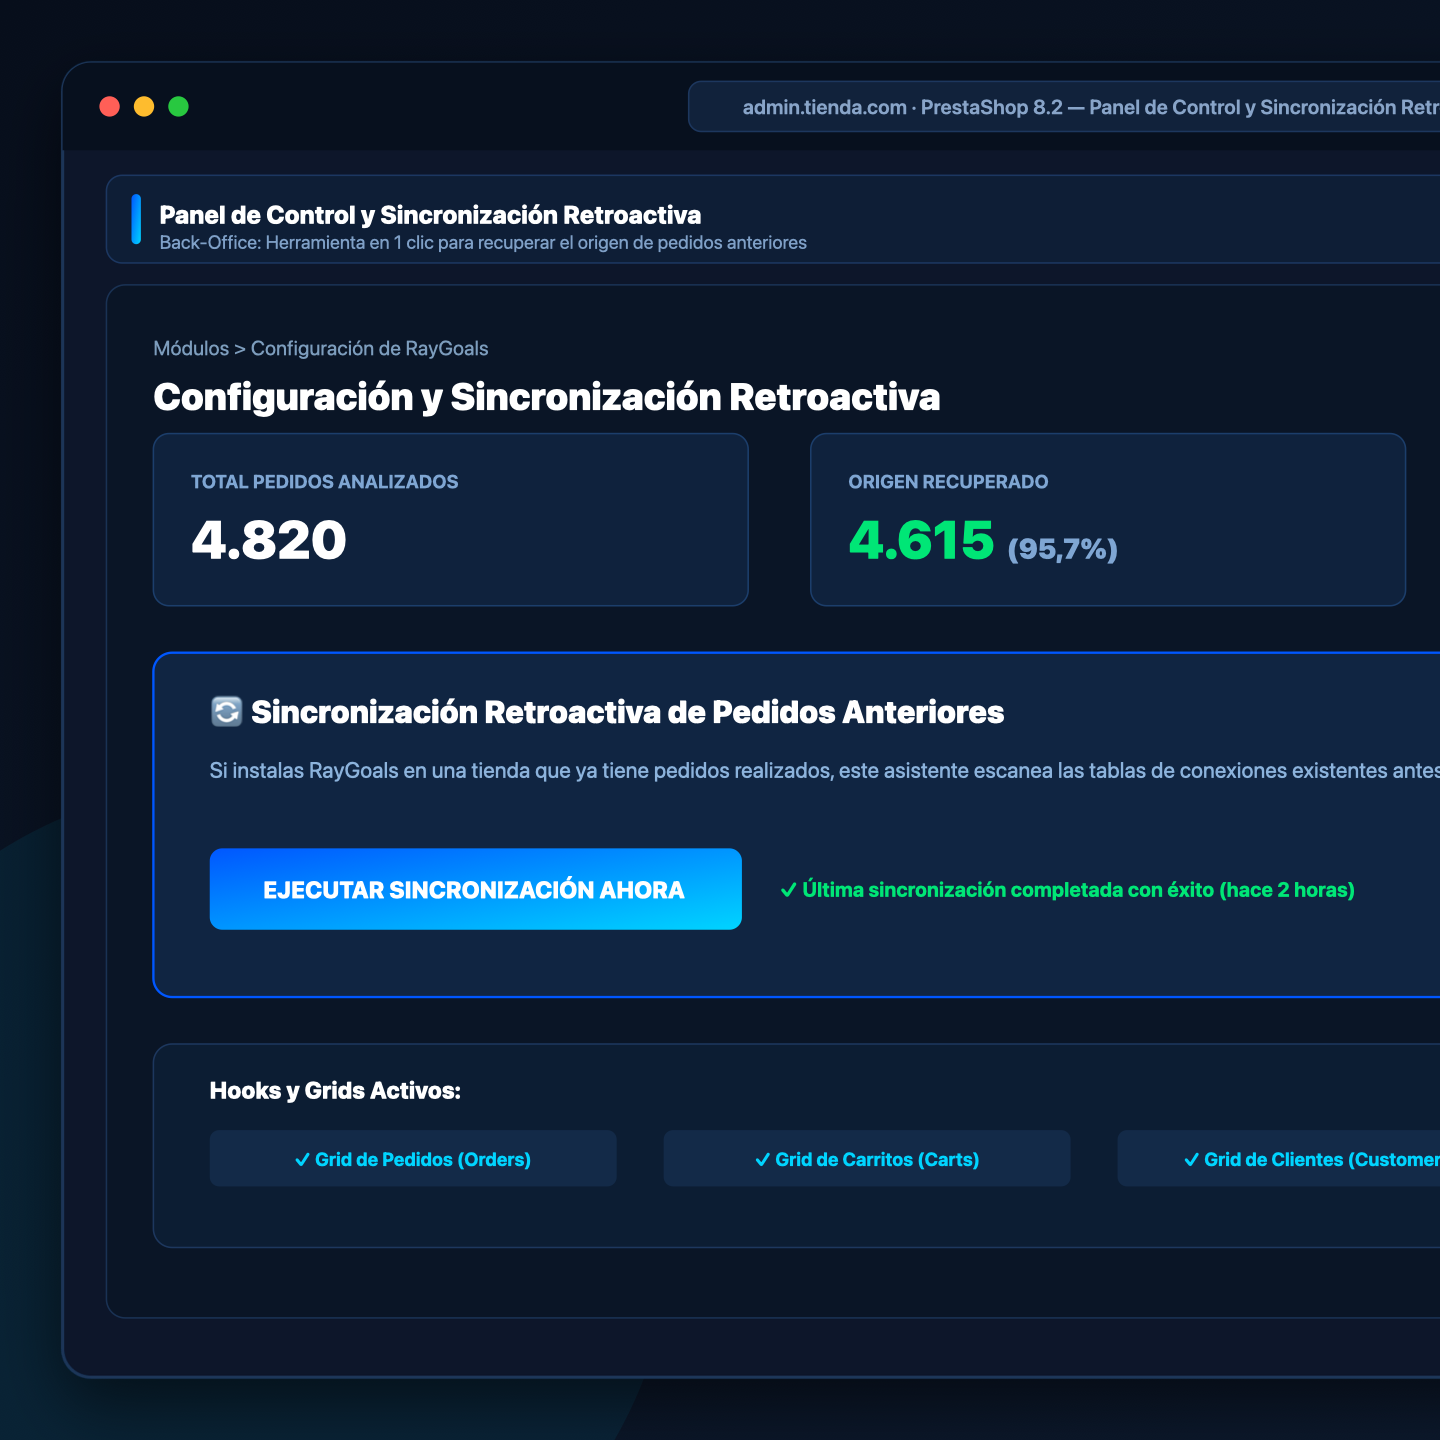Click the Hooks y Grids Activos heading
The width and height of the screenshot is (1440, 1440).
point(335,1090)
